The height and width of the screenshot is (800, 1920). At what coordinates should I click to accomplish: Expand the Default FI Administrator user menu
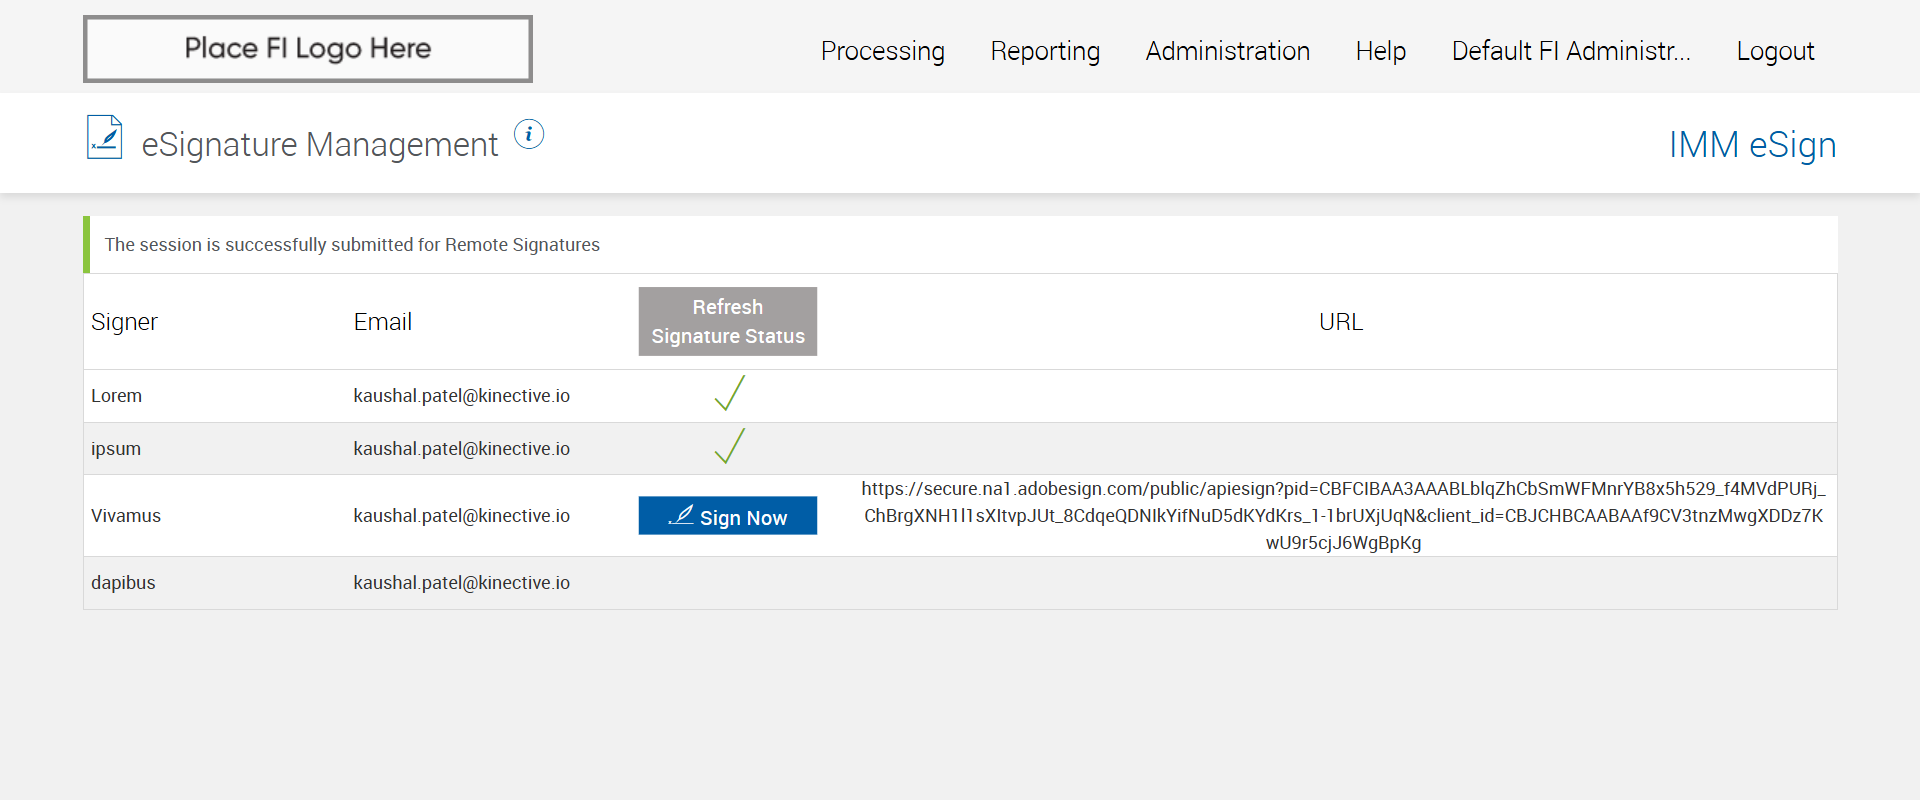pyautogui.click(x=1570, y=51)
